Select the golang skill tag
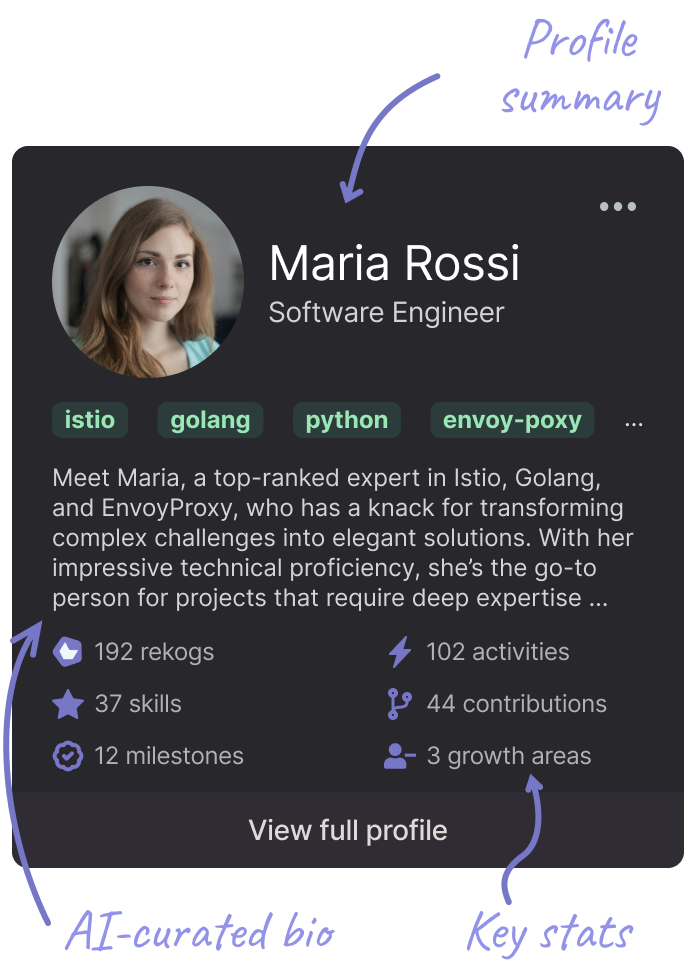The image size is (692, 970). tap(210, 420)
